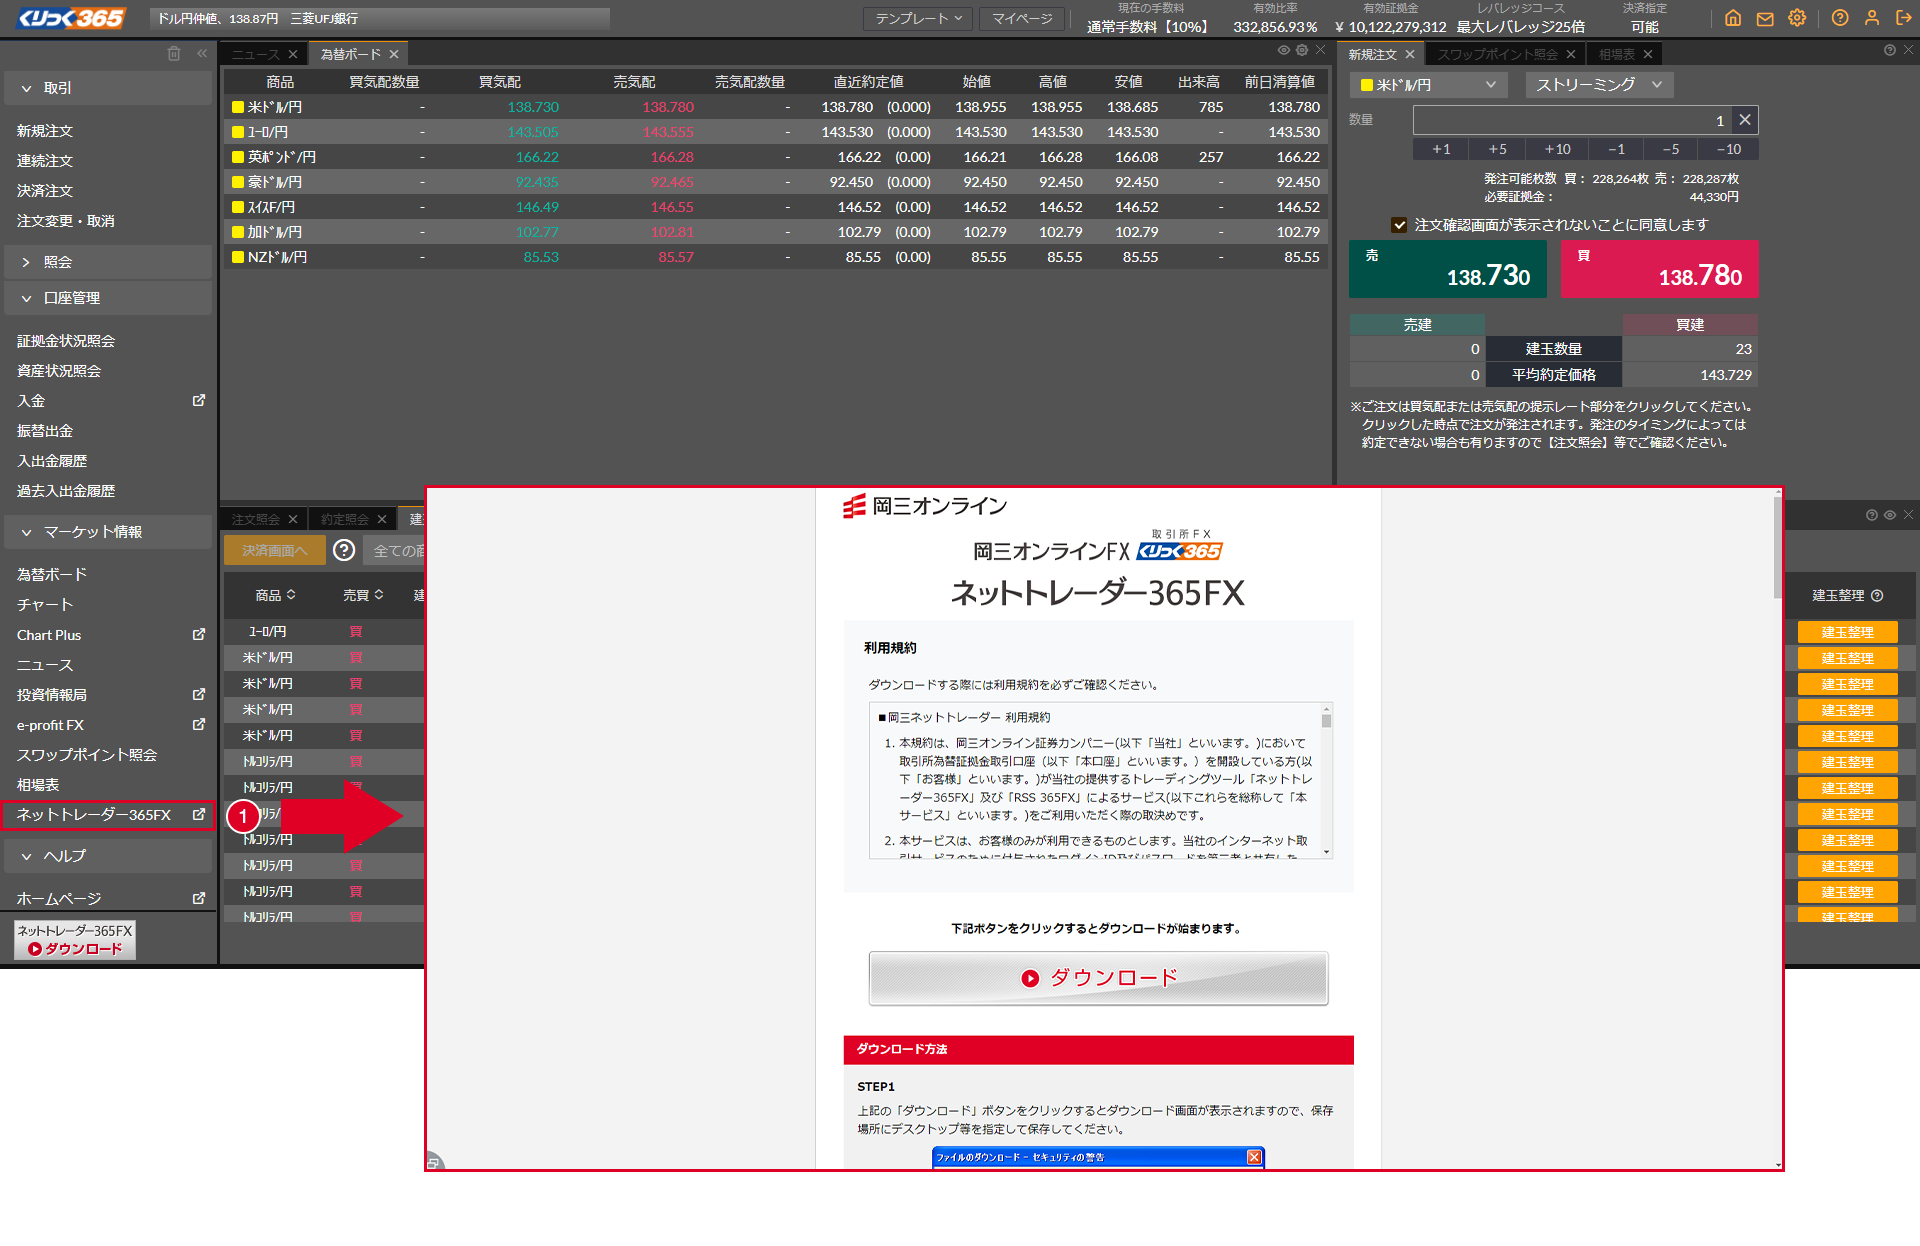Click the くりっく365 logo
Screen dimensions: 1920x1246
point(72,18)
